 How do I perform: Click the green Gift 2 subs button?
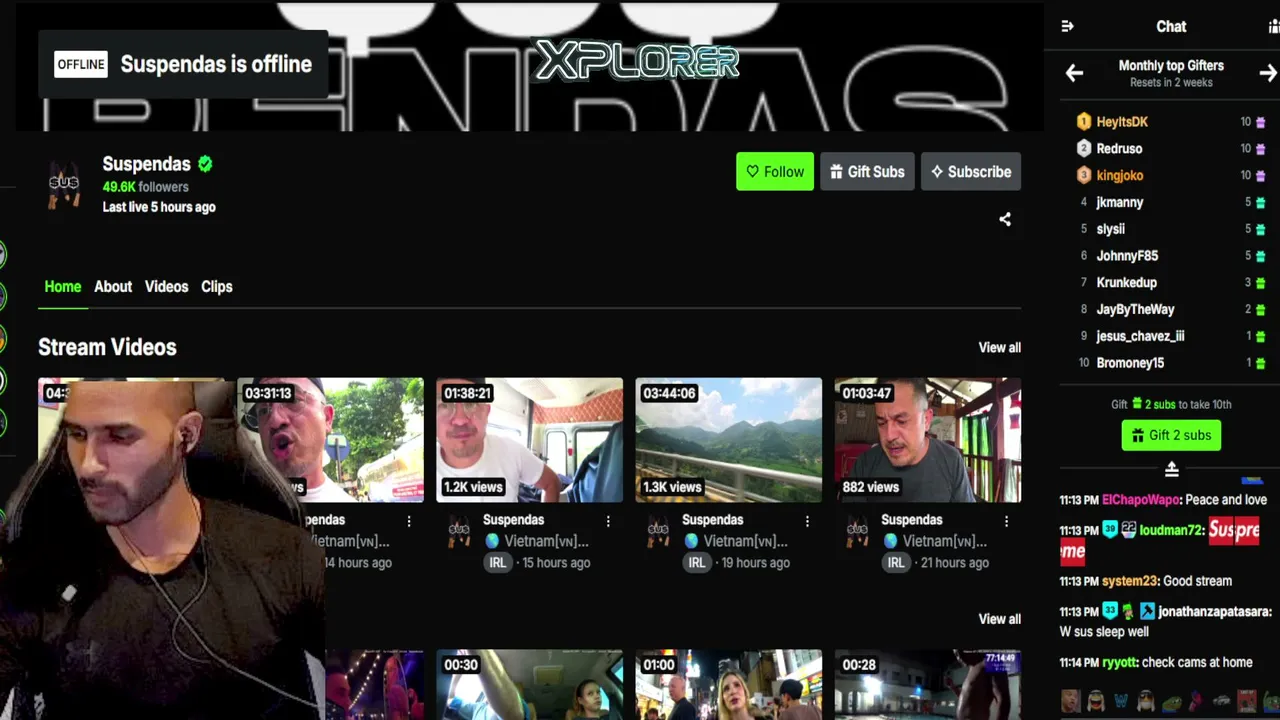coord(1171,436)
